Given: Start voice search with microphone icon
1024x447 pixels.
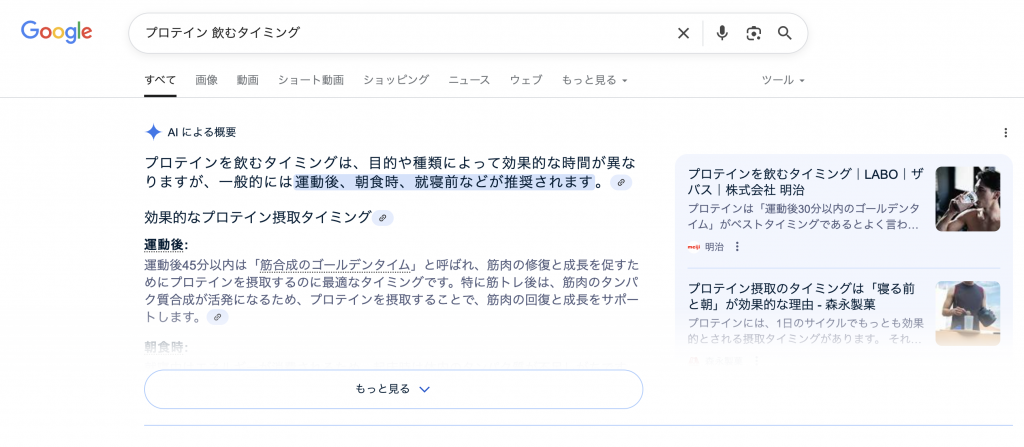Looking at the screenshot, I should tap(722, 33).
